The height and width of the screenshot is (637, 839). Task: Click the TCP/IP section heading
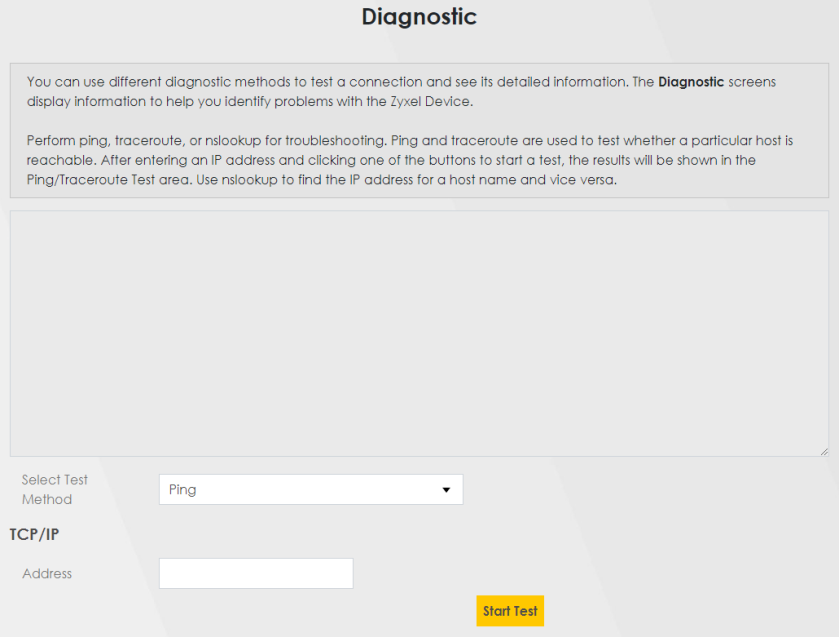tap(34, 534)
